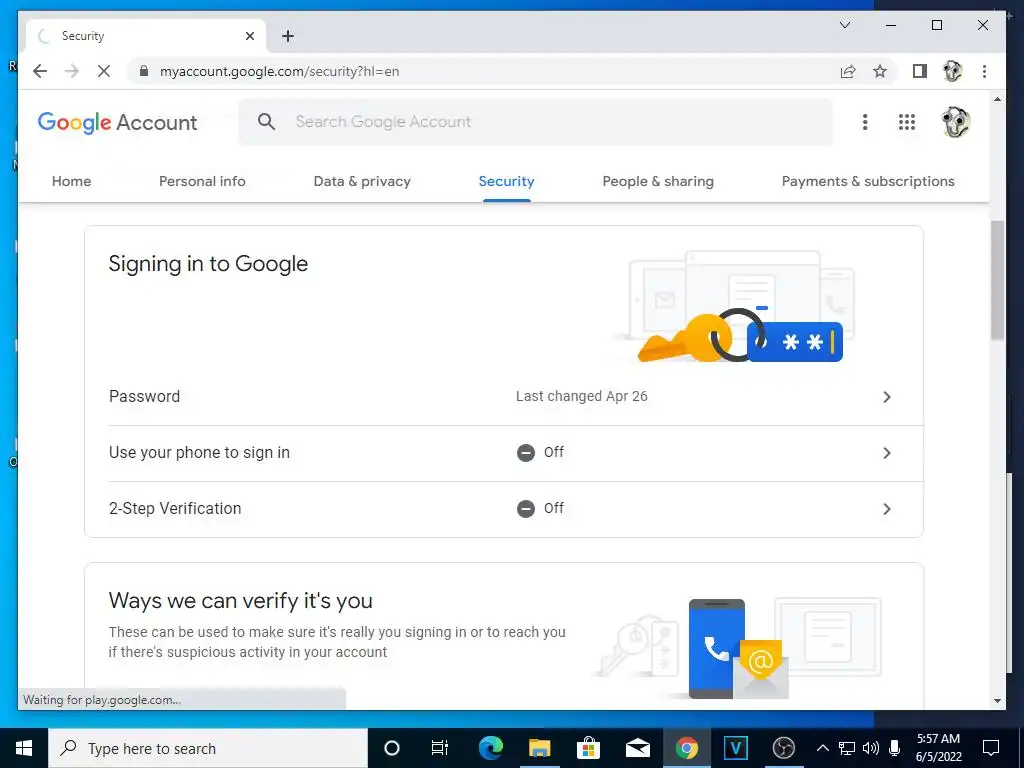The image size is (1024, 768).
Task: Open Chrome three-dot menu
Action: pyautogui.click(x=984, y=71)
